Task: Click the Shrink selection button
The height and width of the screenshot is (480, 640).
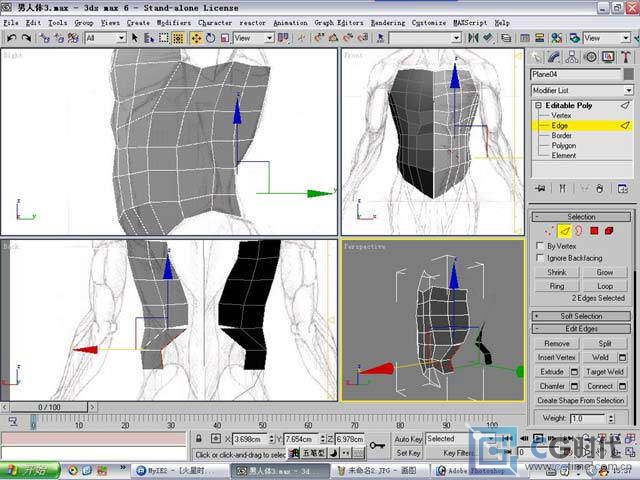Action: click(x=557, y=272)
